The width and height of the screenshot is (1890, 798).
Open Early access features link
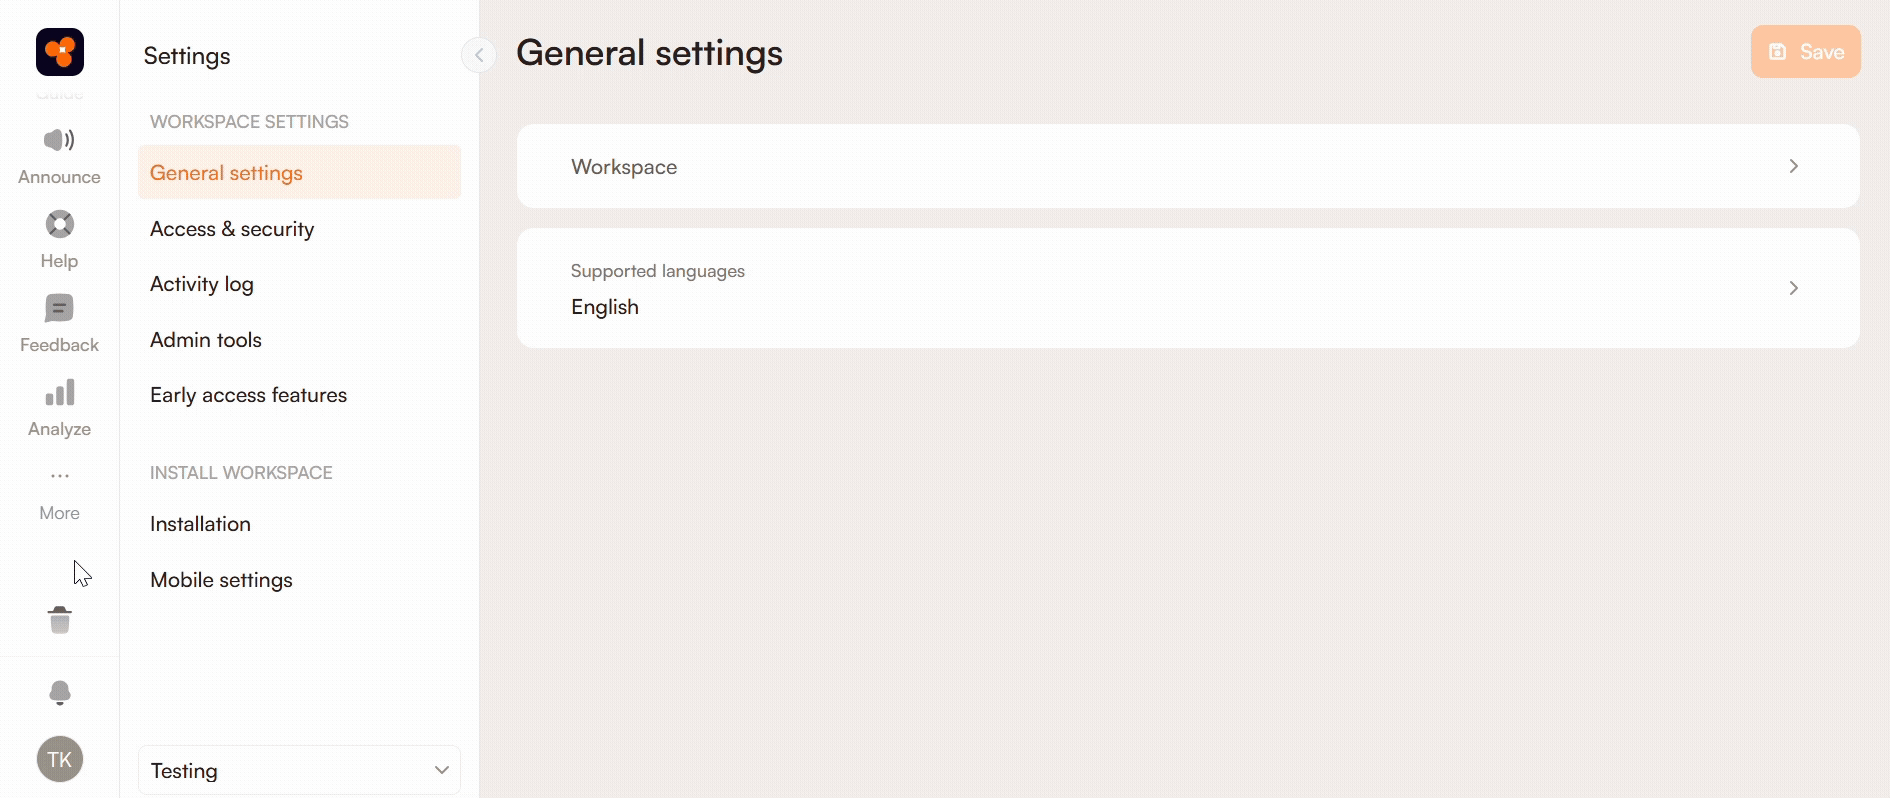[248, 395]
